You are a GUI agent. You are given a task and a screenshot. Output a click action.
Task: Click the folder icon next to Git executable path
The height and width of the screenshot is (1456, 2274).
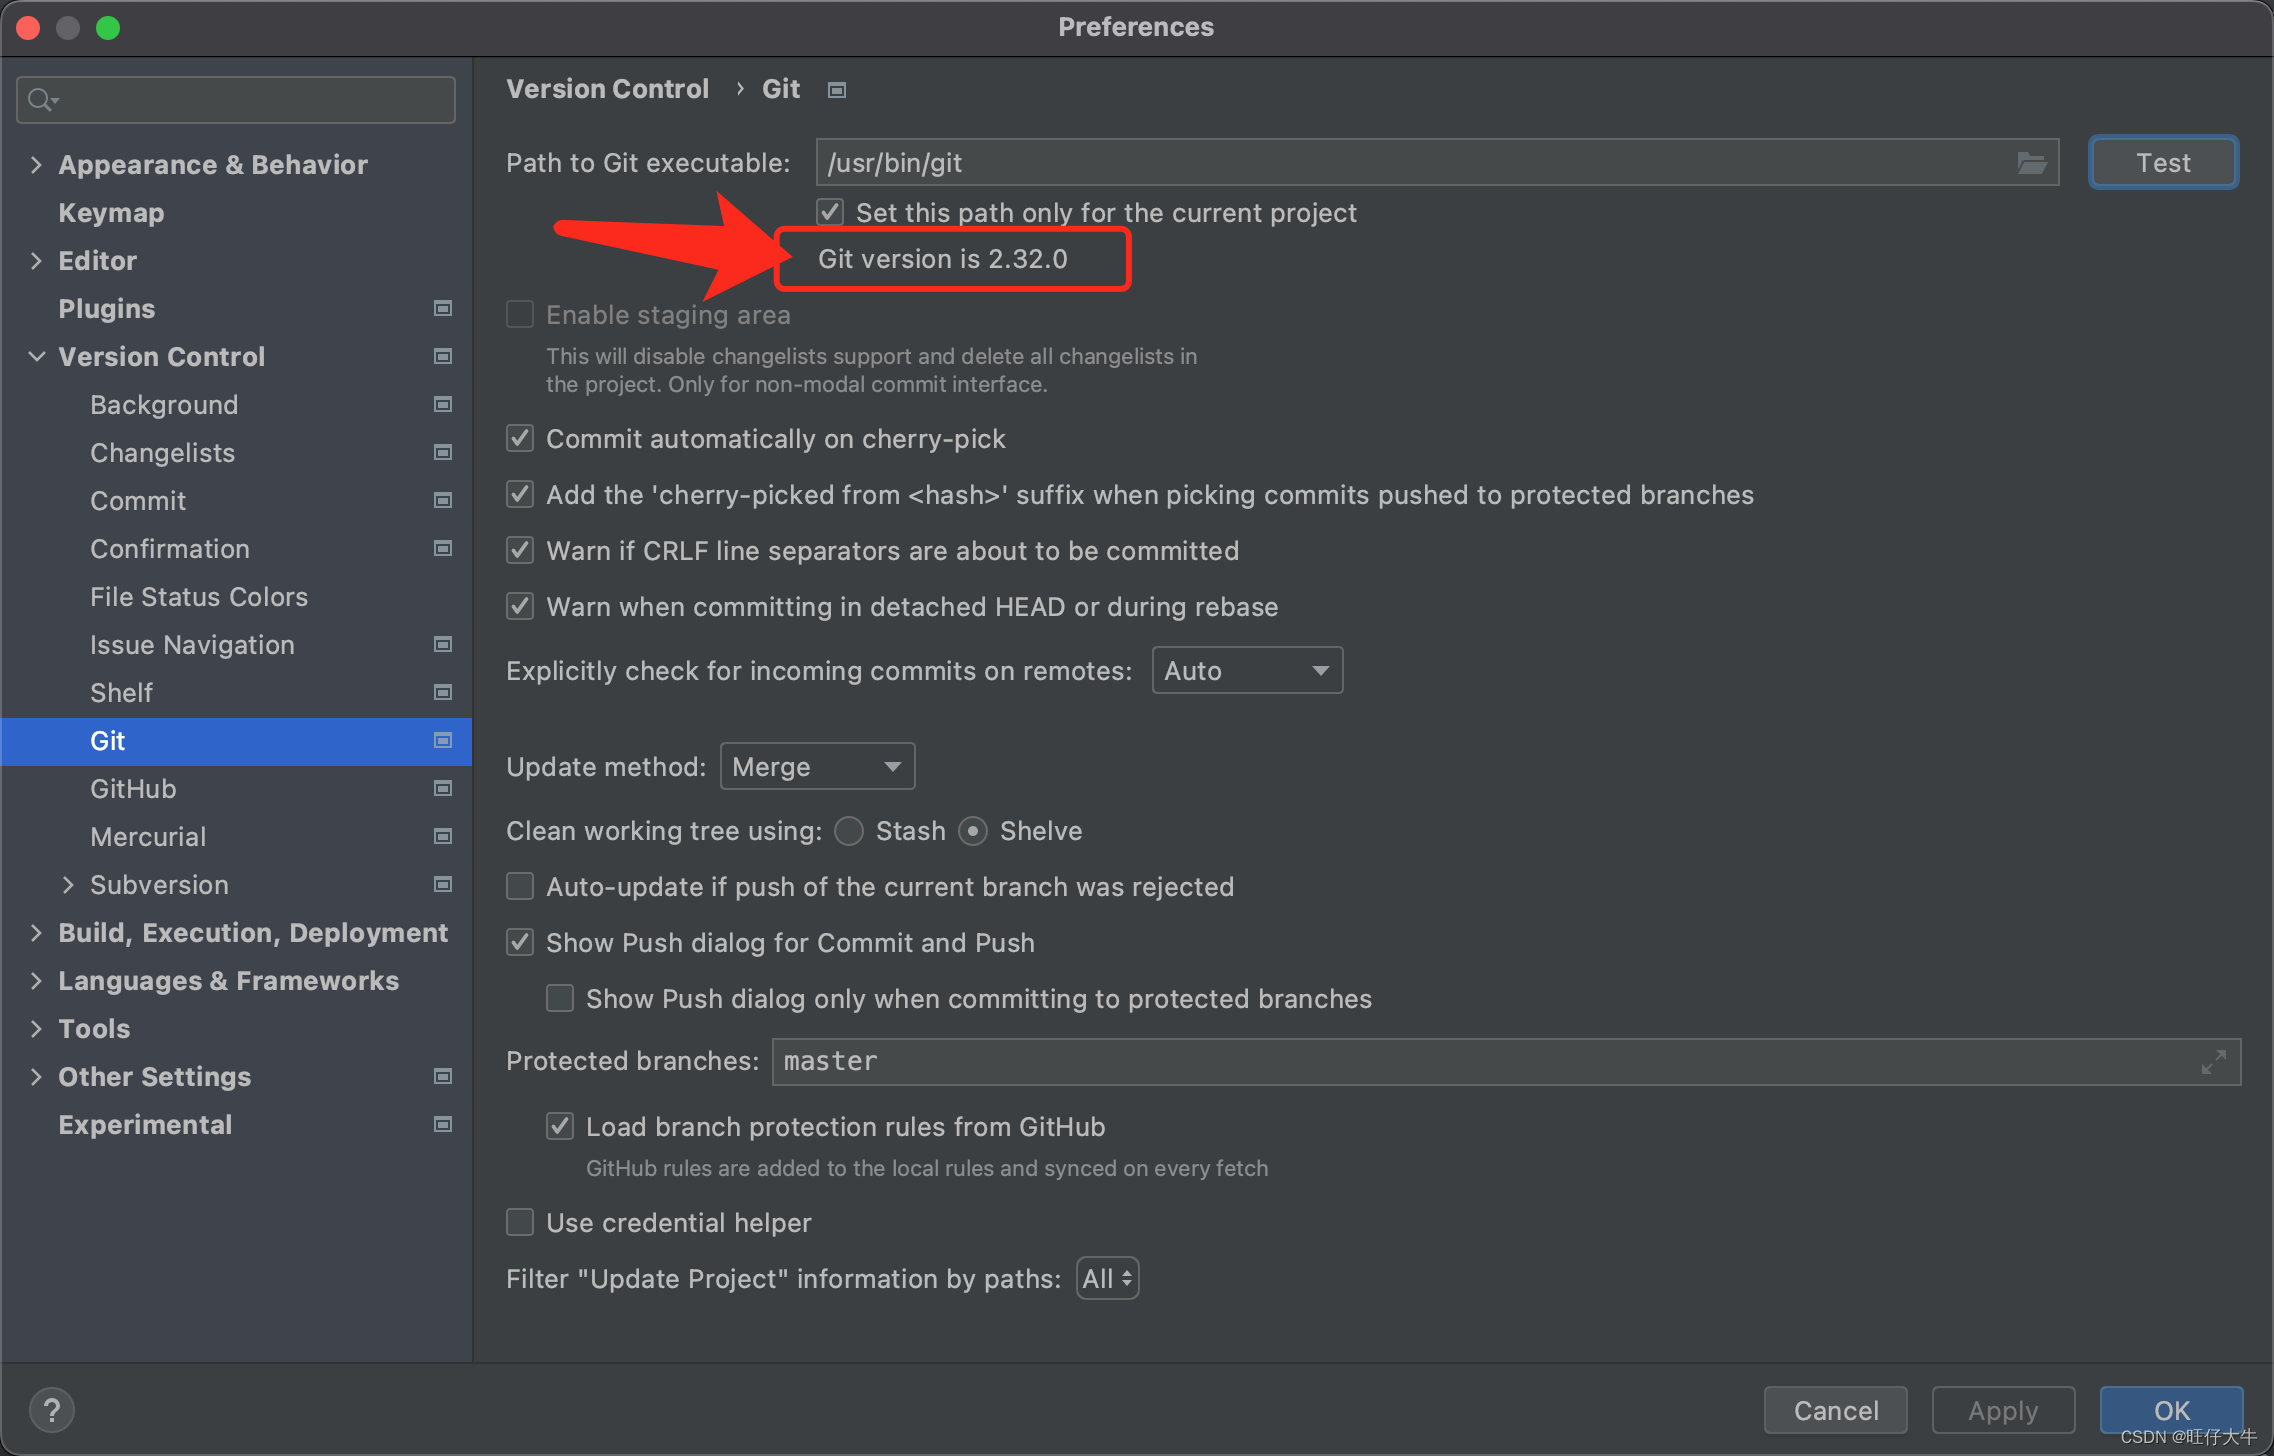(2029, 161)
